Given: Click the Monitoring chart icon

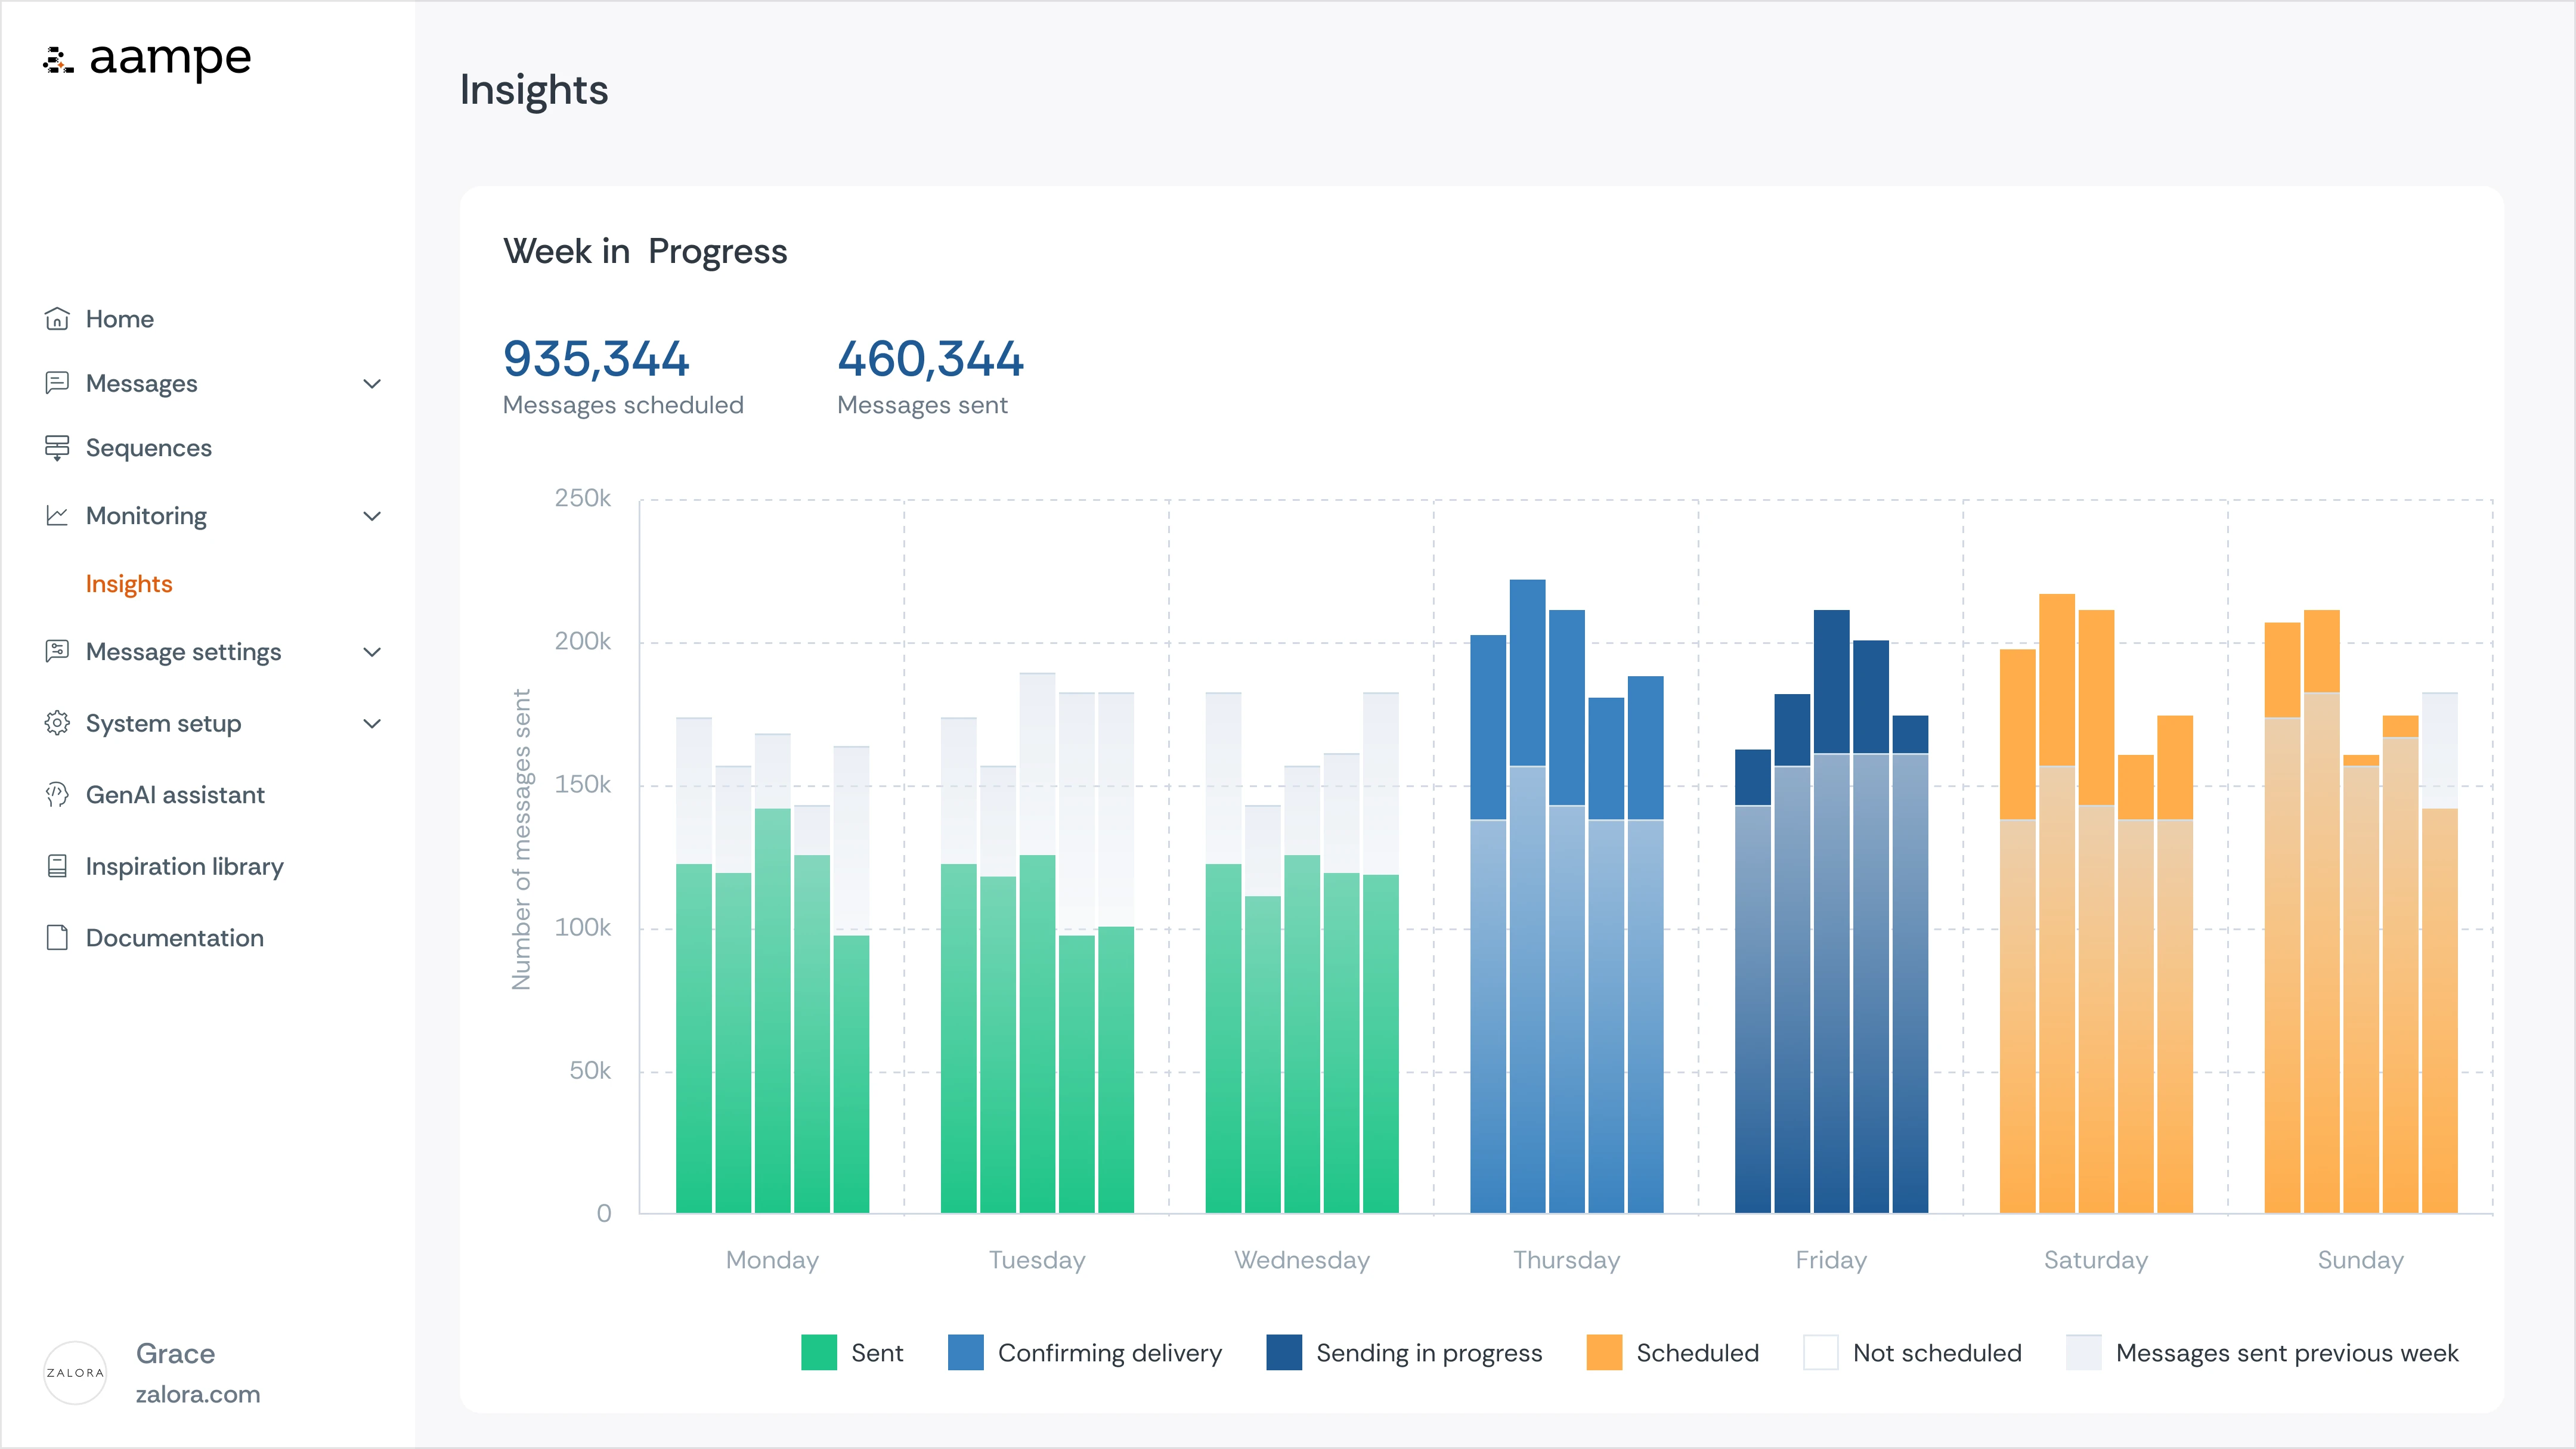Looking at the screenshot, I should pyautogui.click(x=57, y=516).
